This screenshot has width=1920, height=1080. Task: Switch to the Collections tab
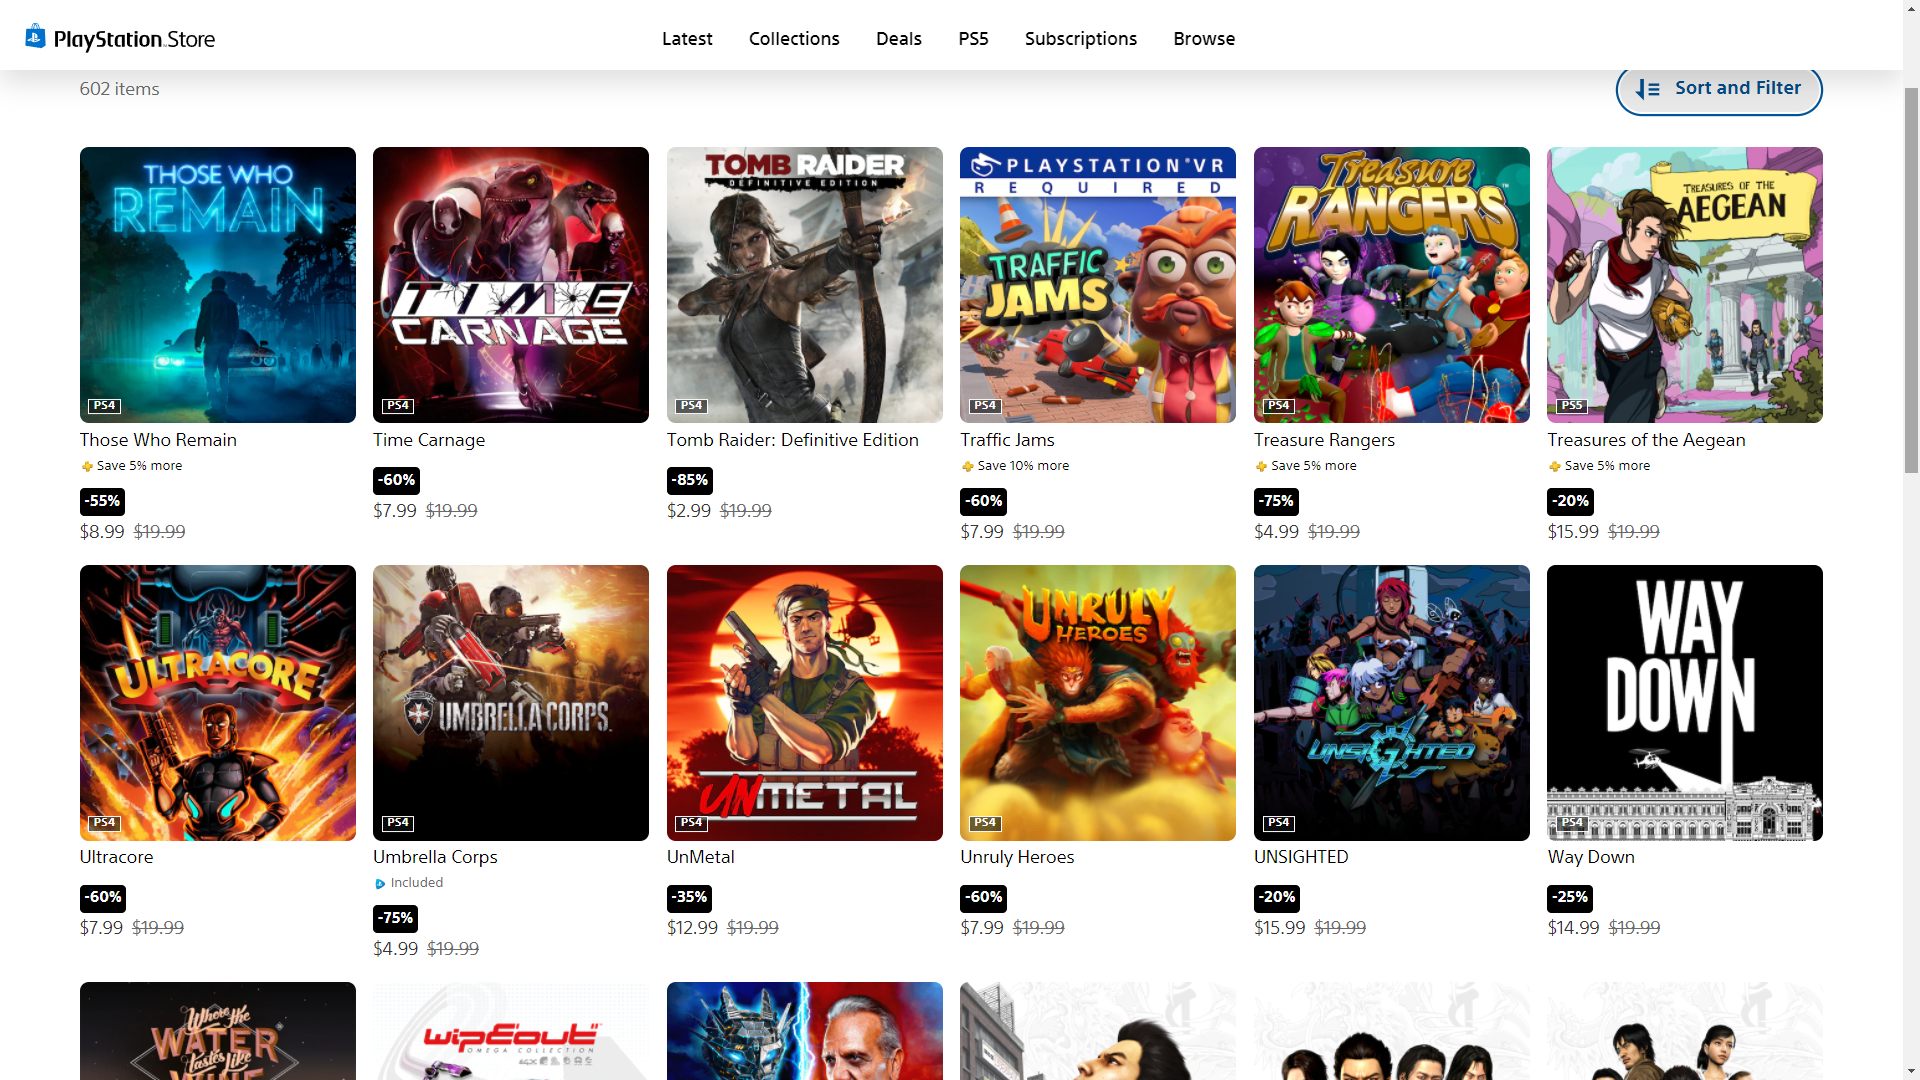click(794, 39)
